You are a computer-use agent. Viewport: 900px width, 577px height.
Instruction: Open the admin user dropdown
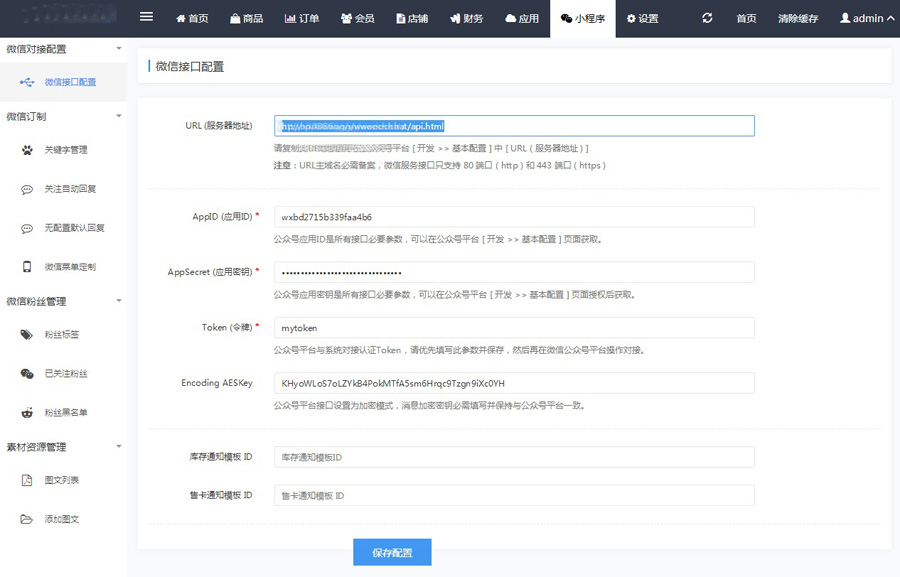point(866,18)
